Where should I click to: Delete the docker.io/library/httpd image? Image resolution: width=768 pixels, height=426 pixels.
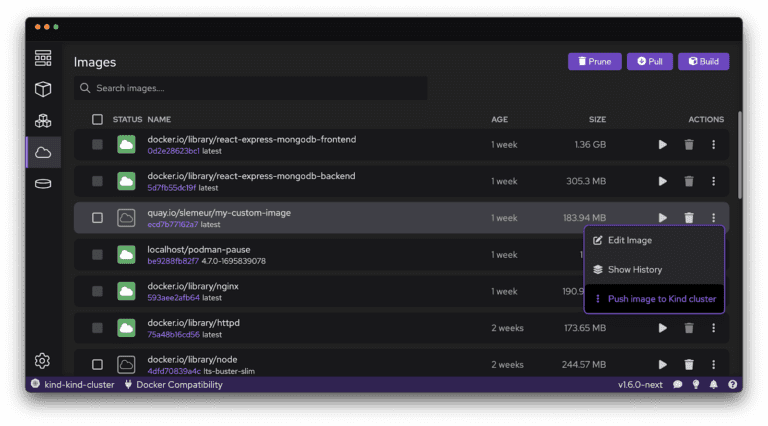click(688, 328)
